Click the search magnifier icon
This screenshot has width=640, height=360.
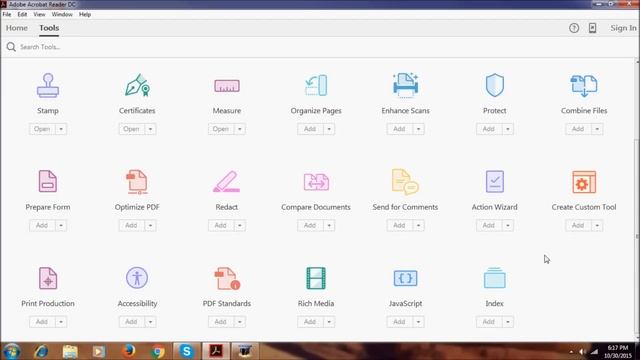[11, 47]
